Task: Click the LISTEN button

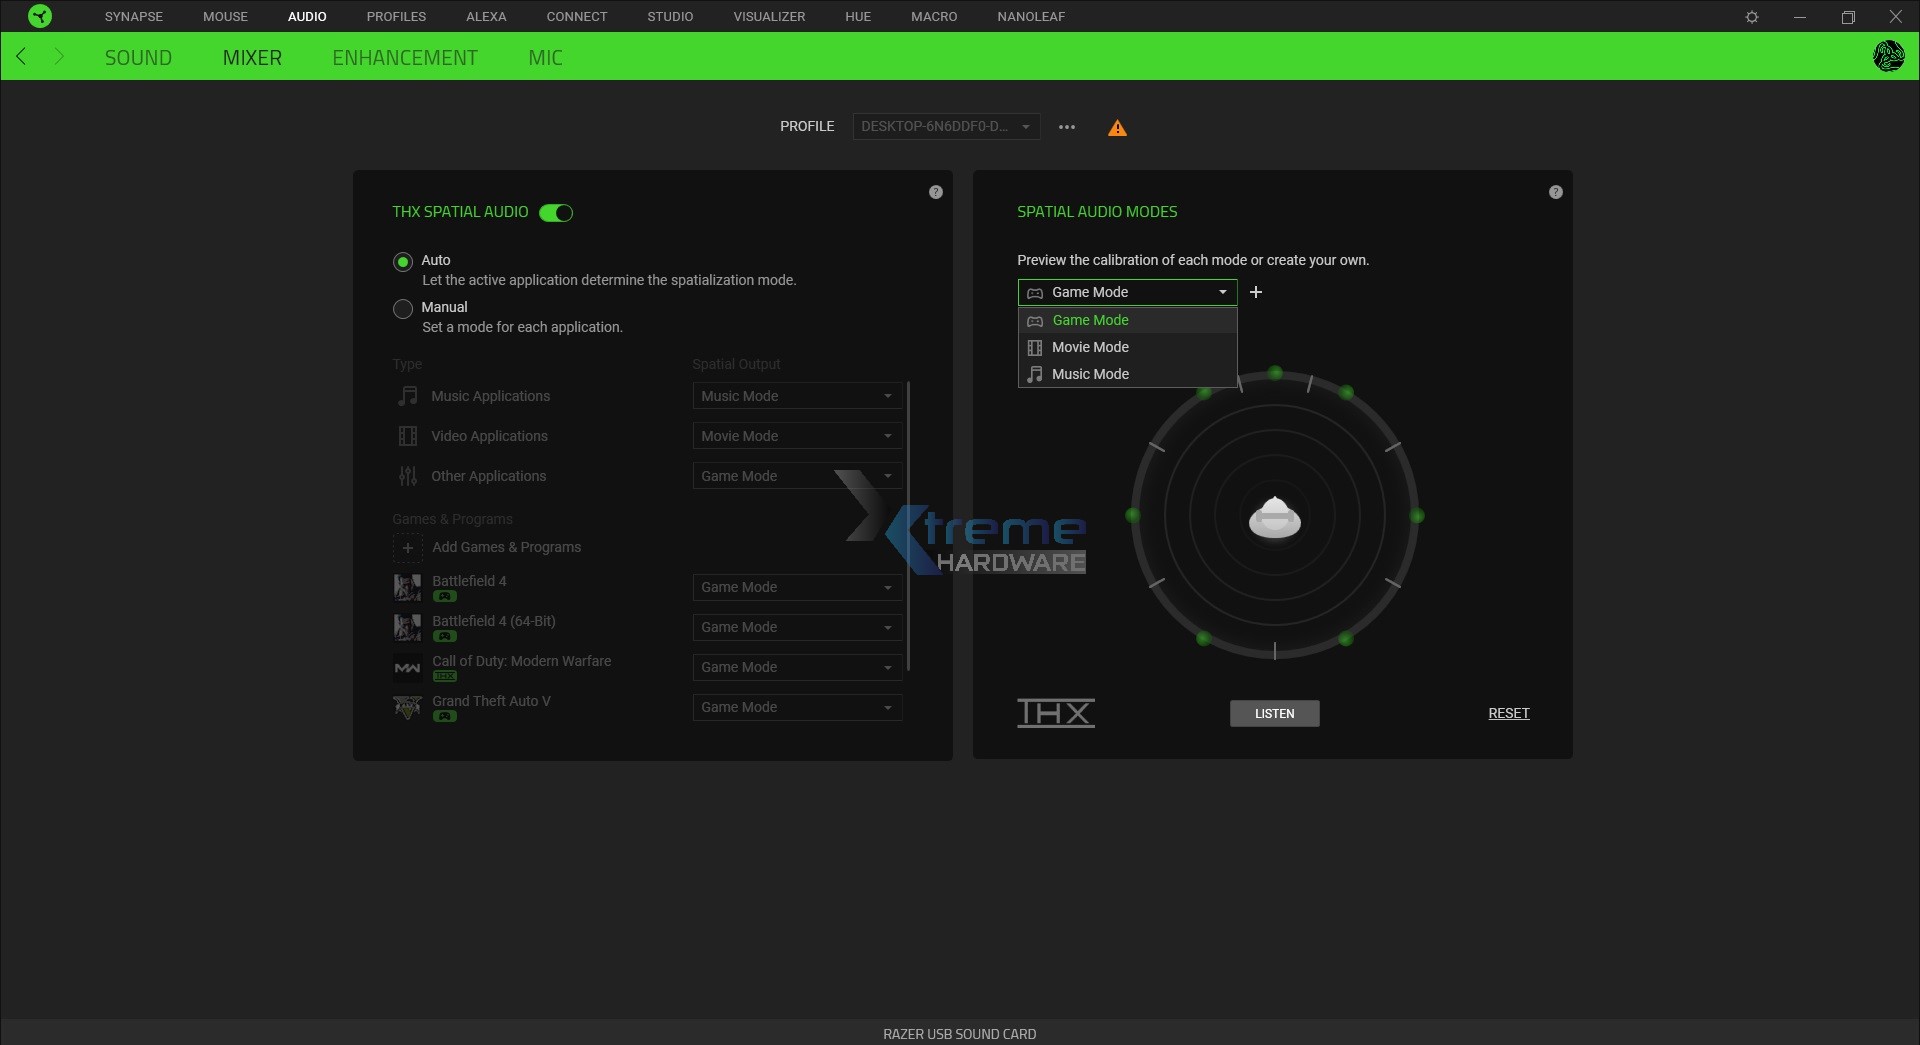Action: click(1274, 713)
